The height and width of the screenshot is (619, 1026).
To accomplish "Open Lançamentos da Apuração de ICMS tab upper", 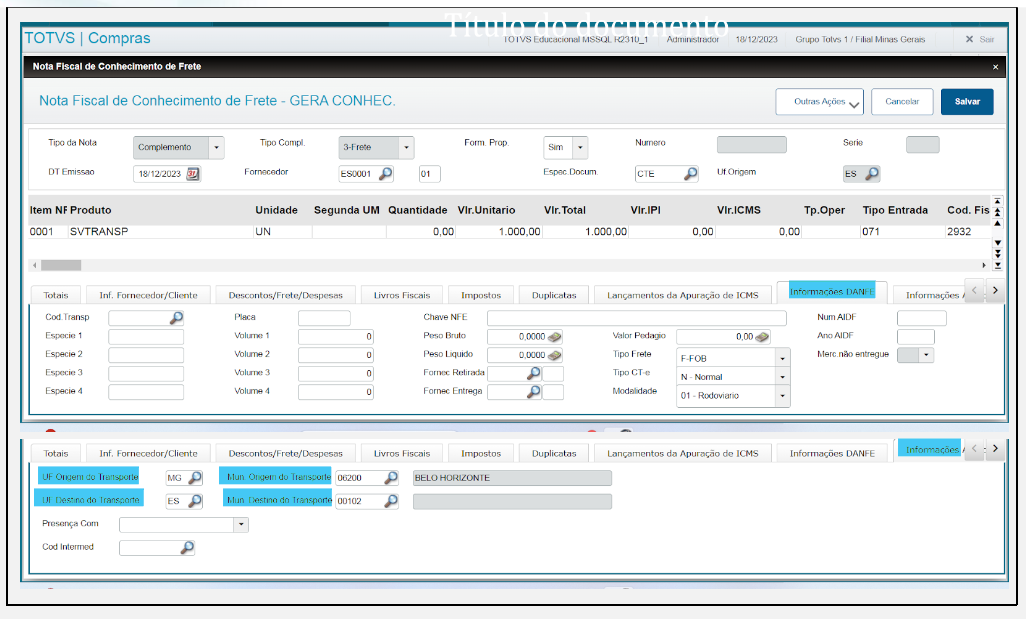I will pos(682,296).
